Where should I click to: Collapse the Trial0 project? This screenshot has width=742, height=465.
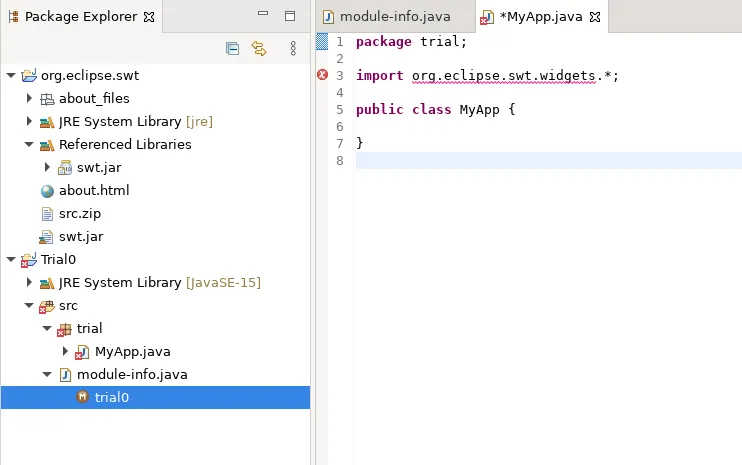tap(11, 259)
